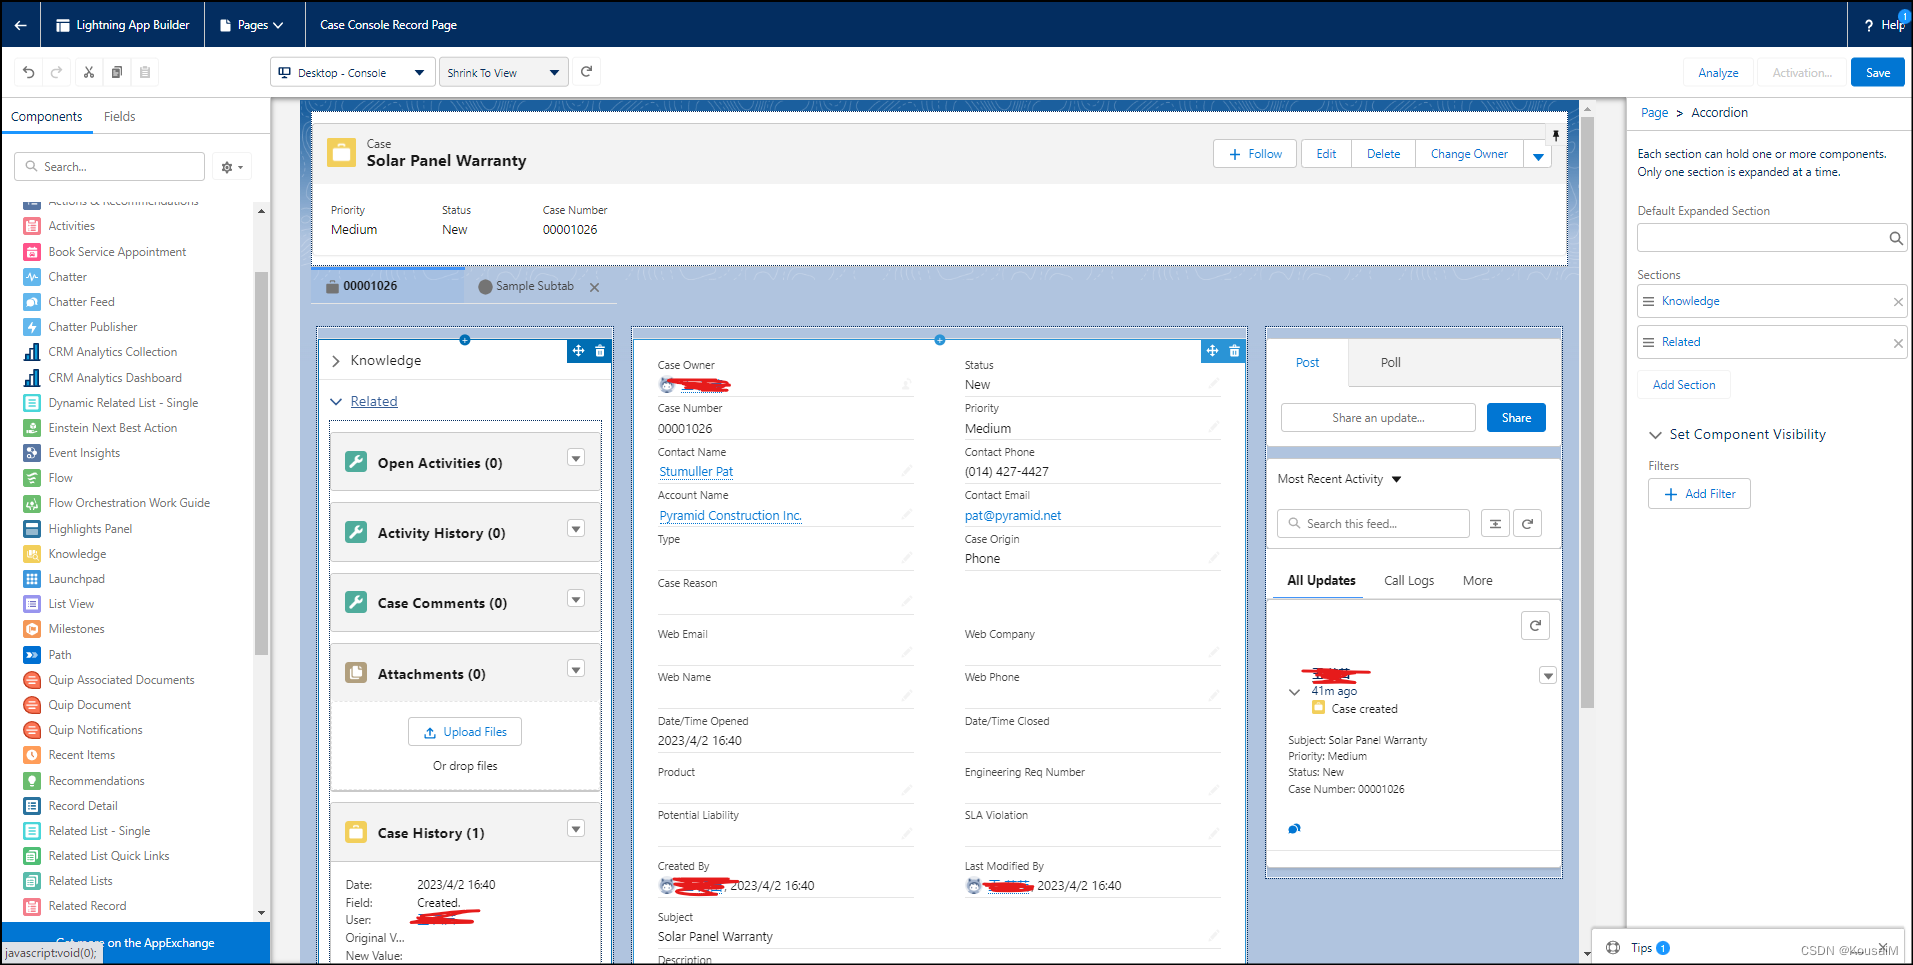Open the Stumuller Pat contact link
Viewport: 1913px width, 965px height.
[696, 472]
